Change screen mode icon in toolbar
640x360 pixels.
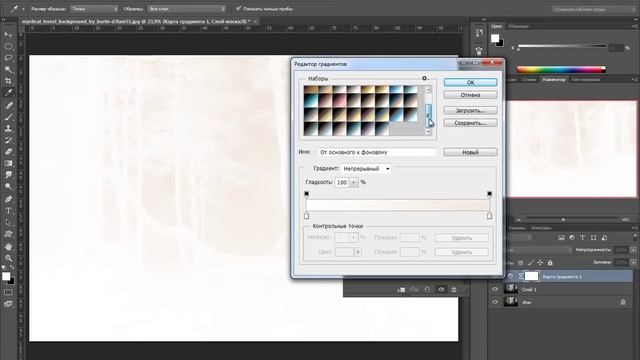8,304
